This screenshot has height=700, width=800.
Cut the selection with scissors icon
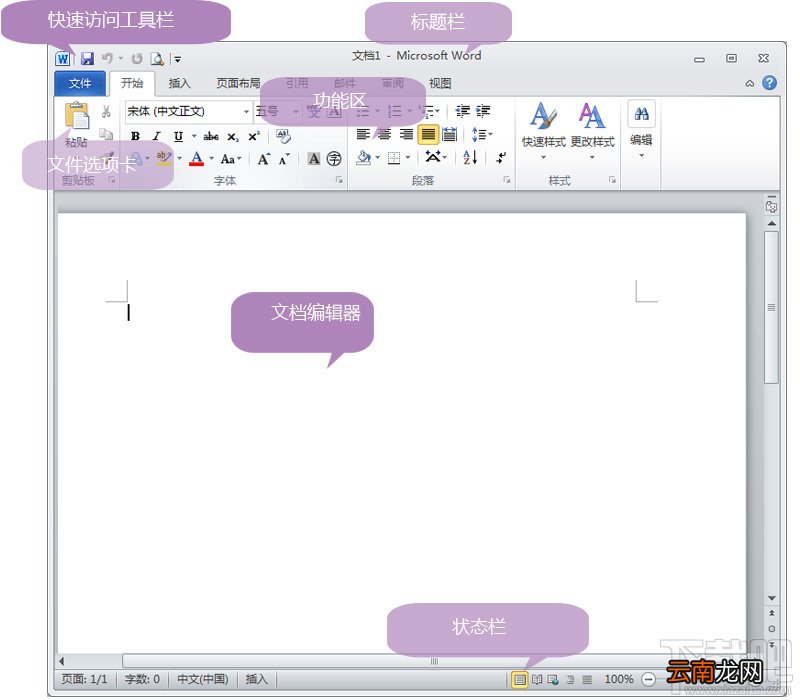coord(106,111)
